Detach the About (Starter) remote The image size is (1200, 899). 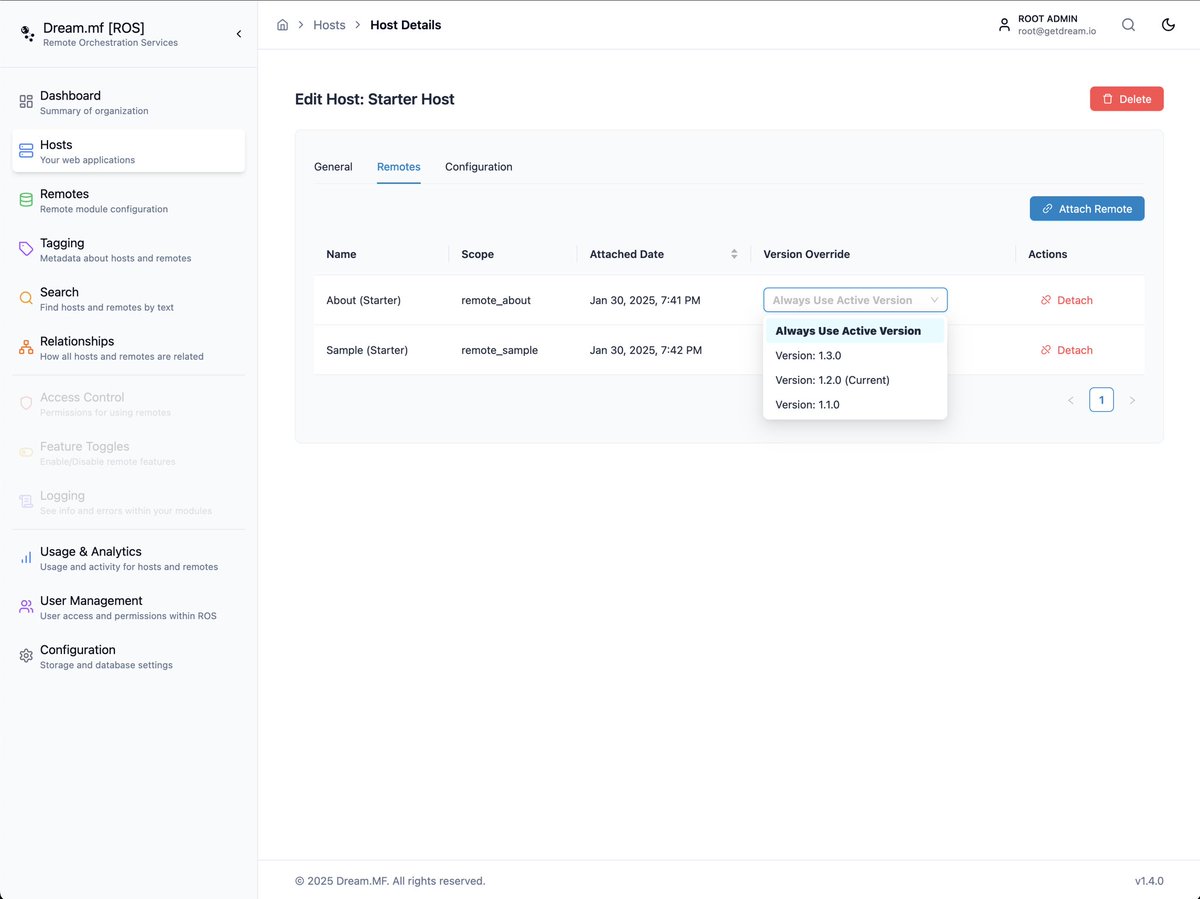(1066, 300)
